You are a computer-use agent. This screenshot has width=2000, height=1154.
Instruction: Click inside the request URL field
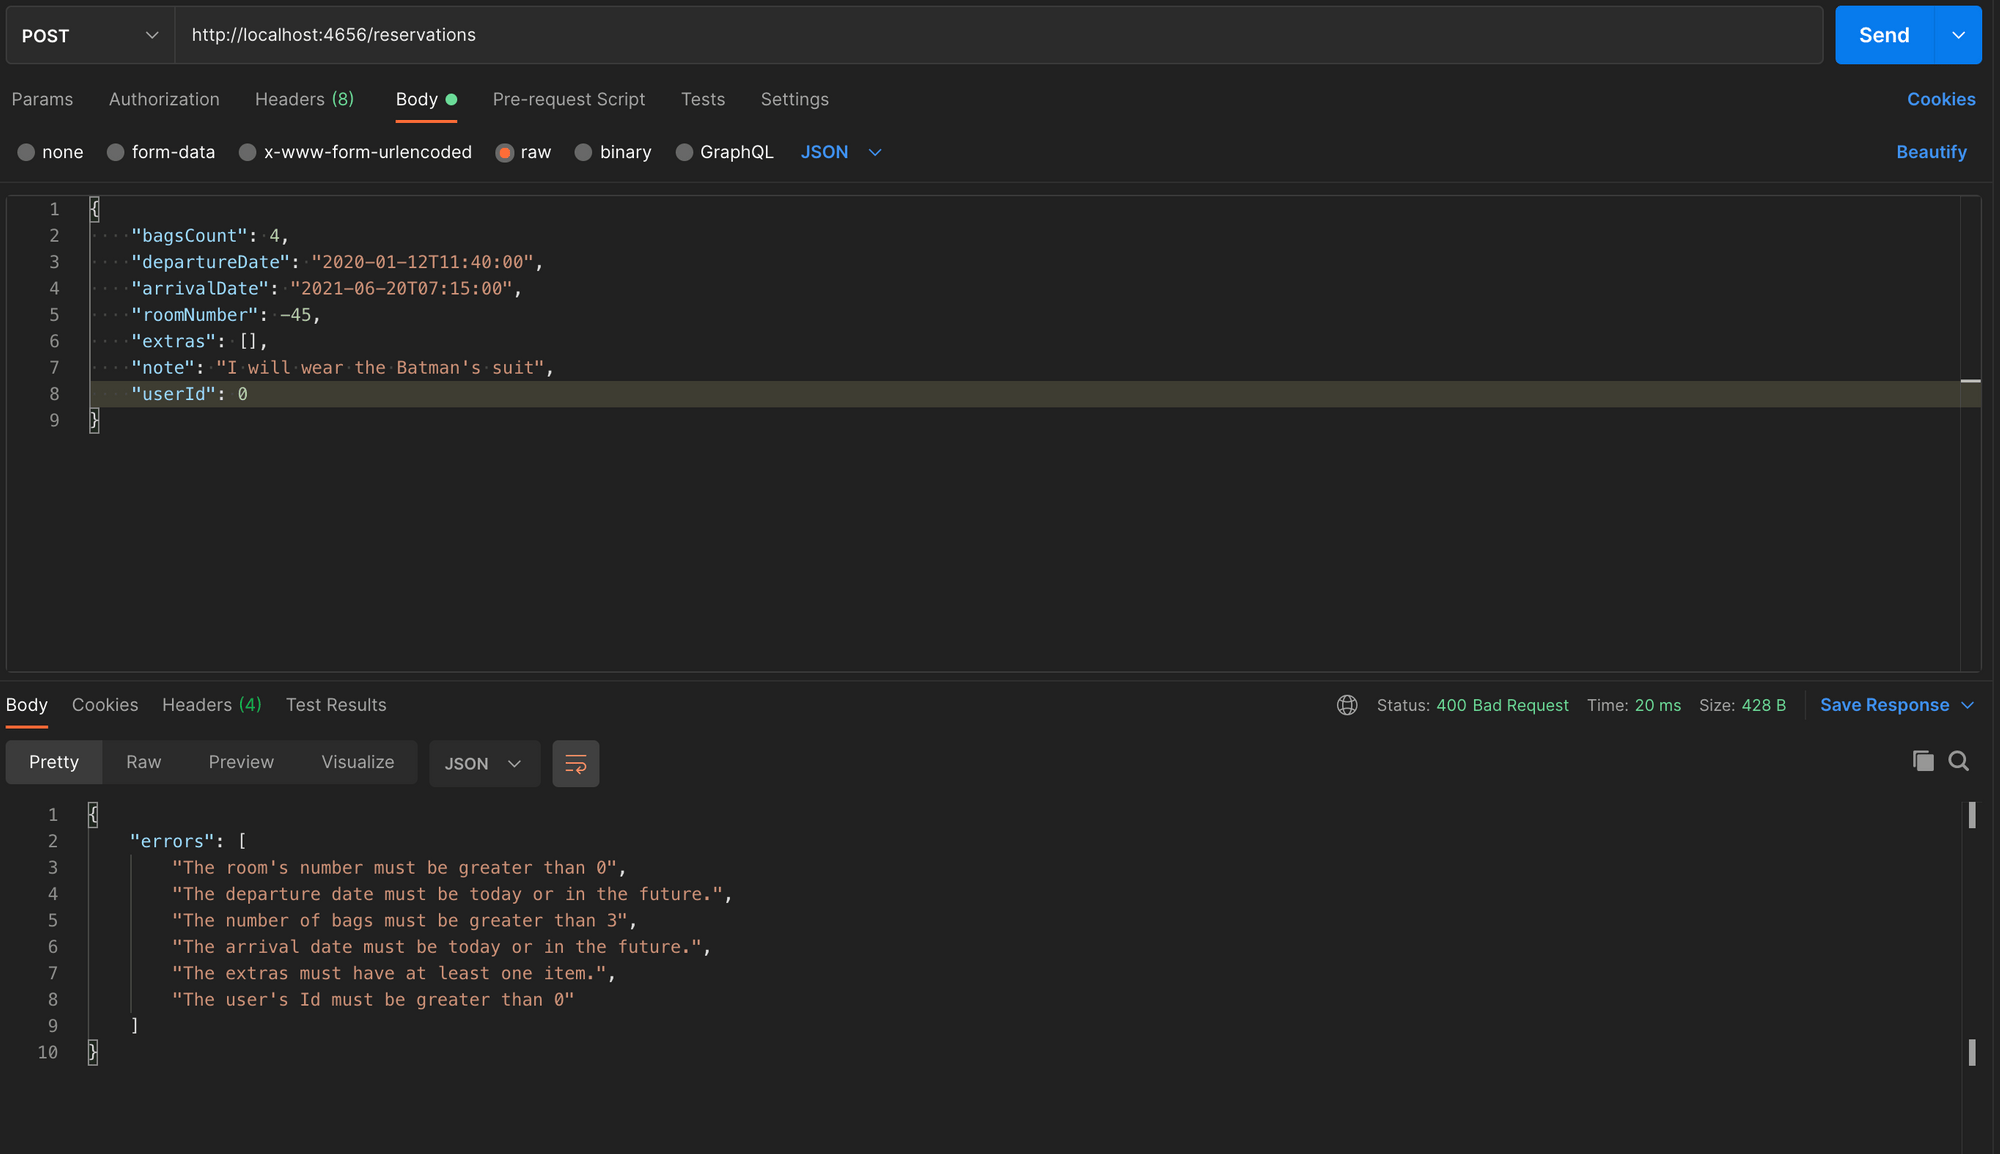pos(700,35)
